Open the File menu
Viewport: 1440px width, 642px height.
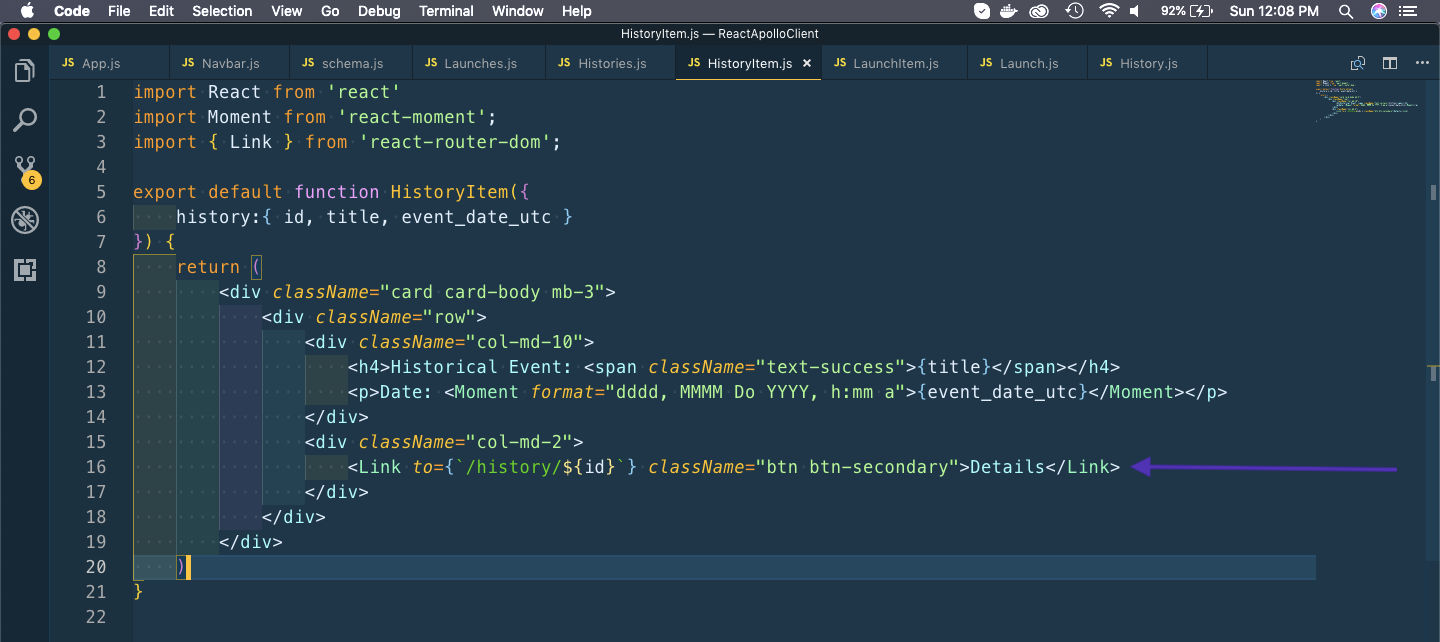pyautogui.click(x=119, y=11)
